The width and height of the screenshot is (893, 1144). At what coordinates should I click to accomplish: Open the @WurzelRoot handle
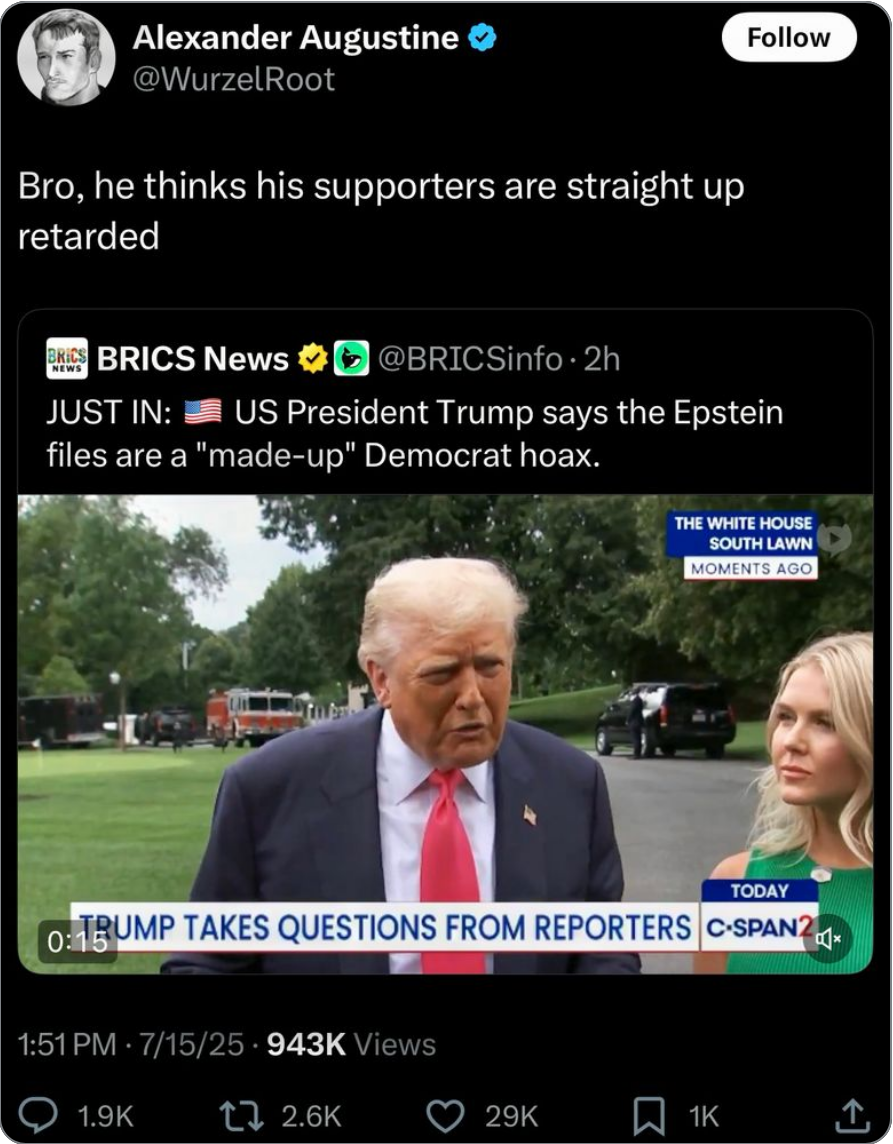pyautogui.click(x=233, y=79)
